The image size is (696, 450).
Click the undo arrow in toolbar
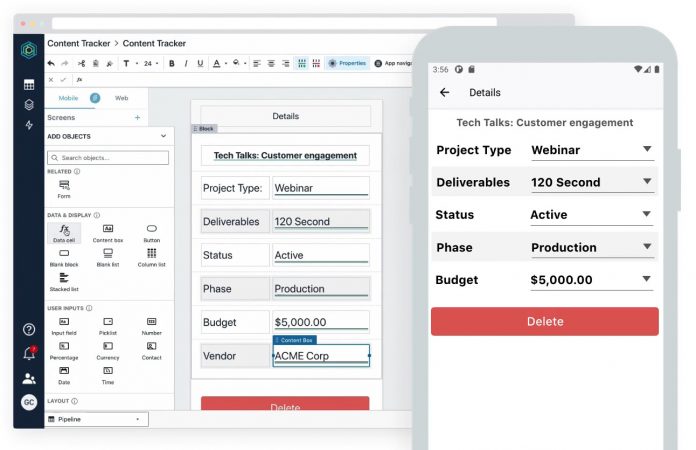[51, 63]
